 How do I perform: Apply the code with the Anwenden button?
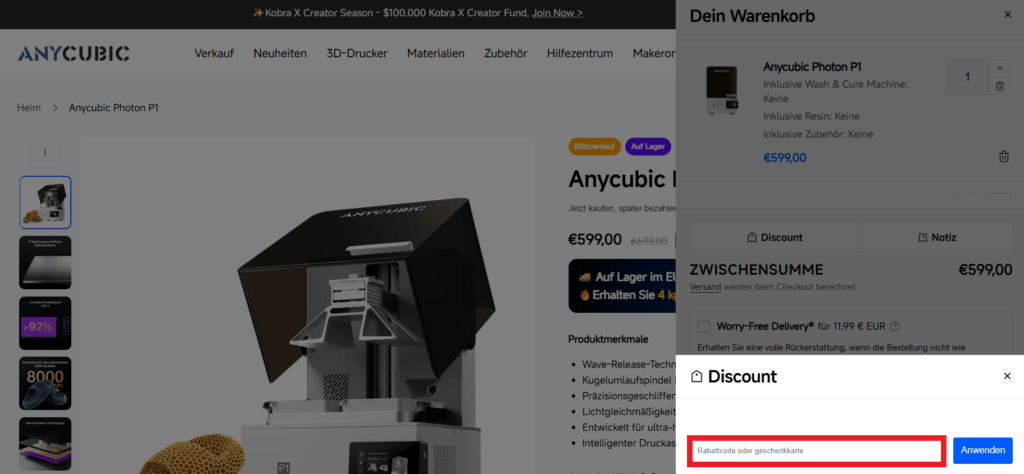(x=982, y=450)
